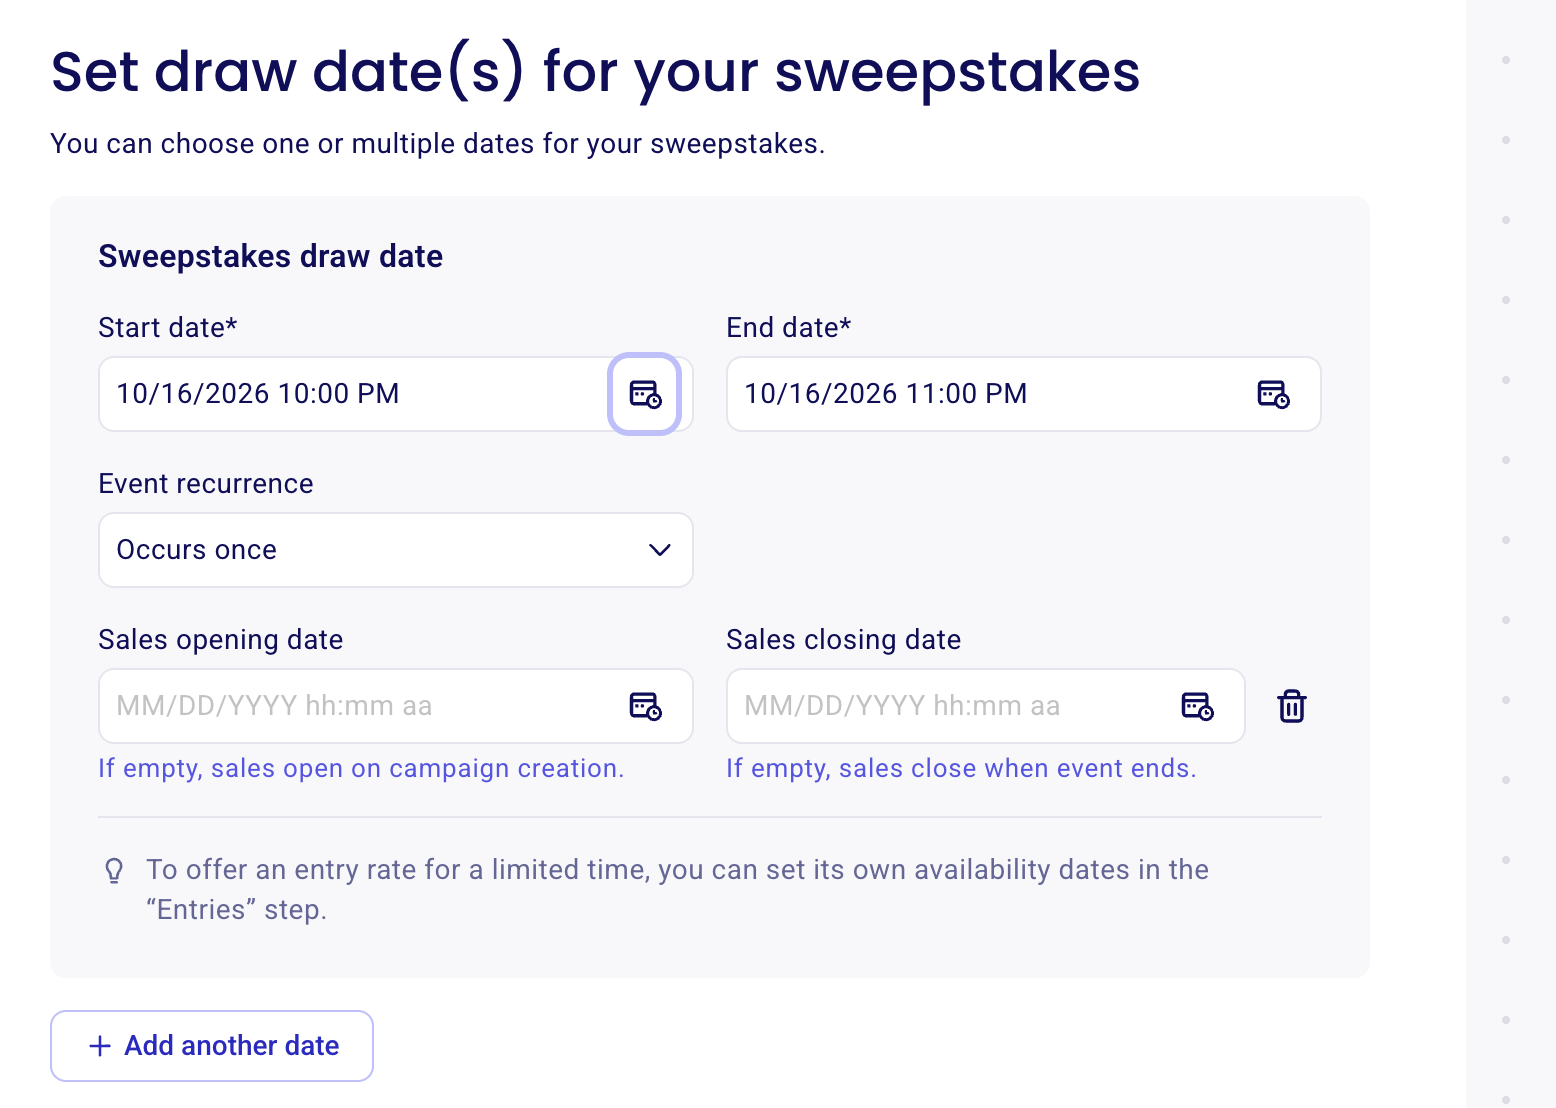
Task: Focus the End date field showing 11:00 PM
Action: click(x=1024, y=394)
